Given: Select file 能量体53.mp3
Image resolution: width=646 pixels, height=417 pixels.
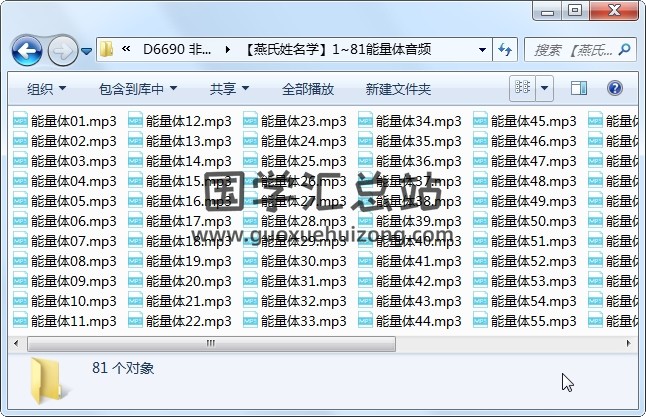Looking at the screenshot, I should (524, 281).
